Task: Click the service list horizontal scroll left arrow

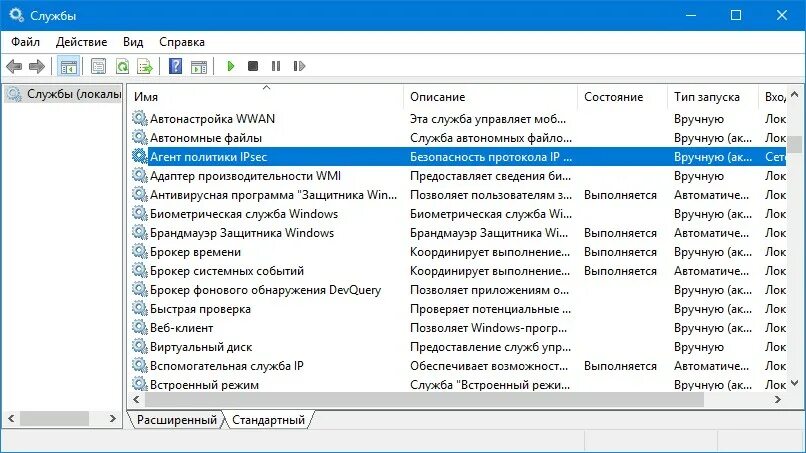Action: click(136, 399)
